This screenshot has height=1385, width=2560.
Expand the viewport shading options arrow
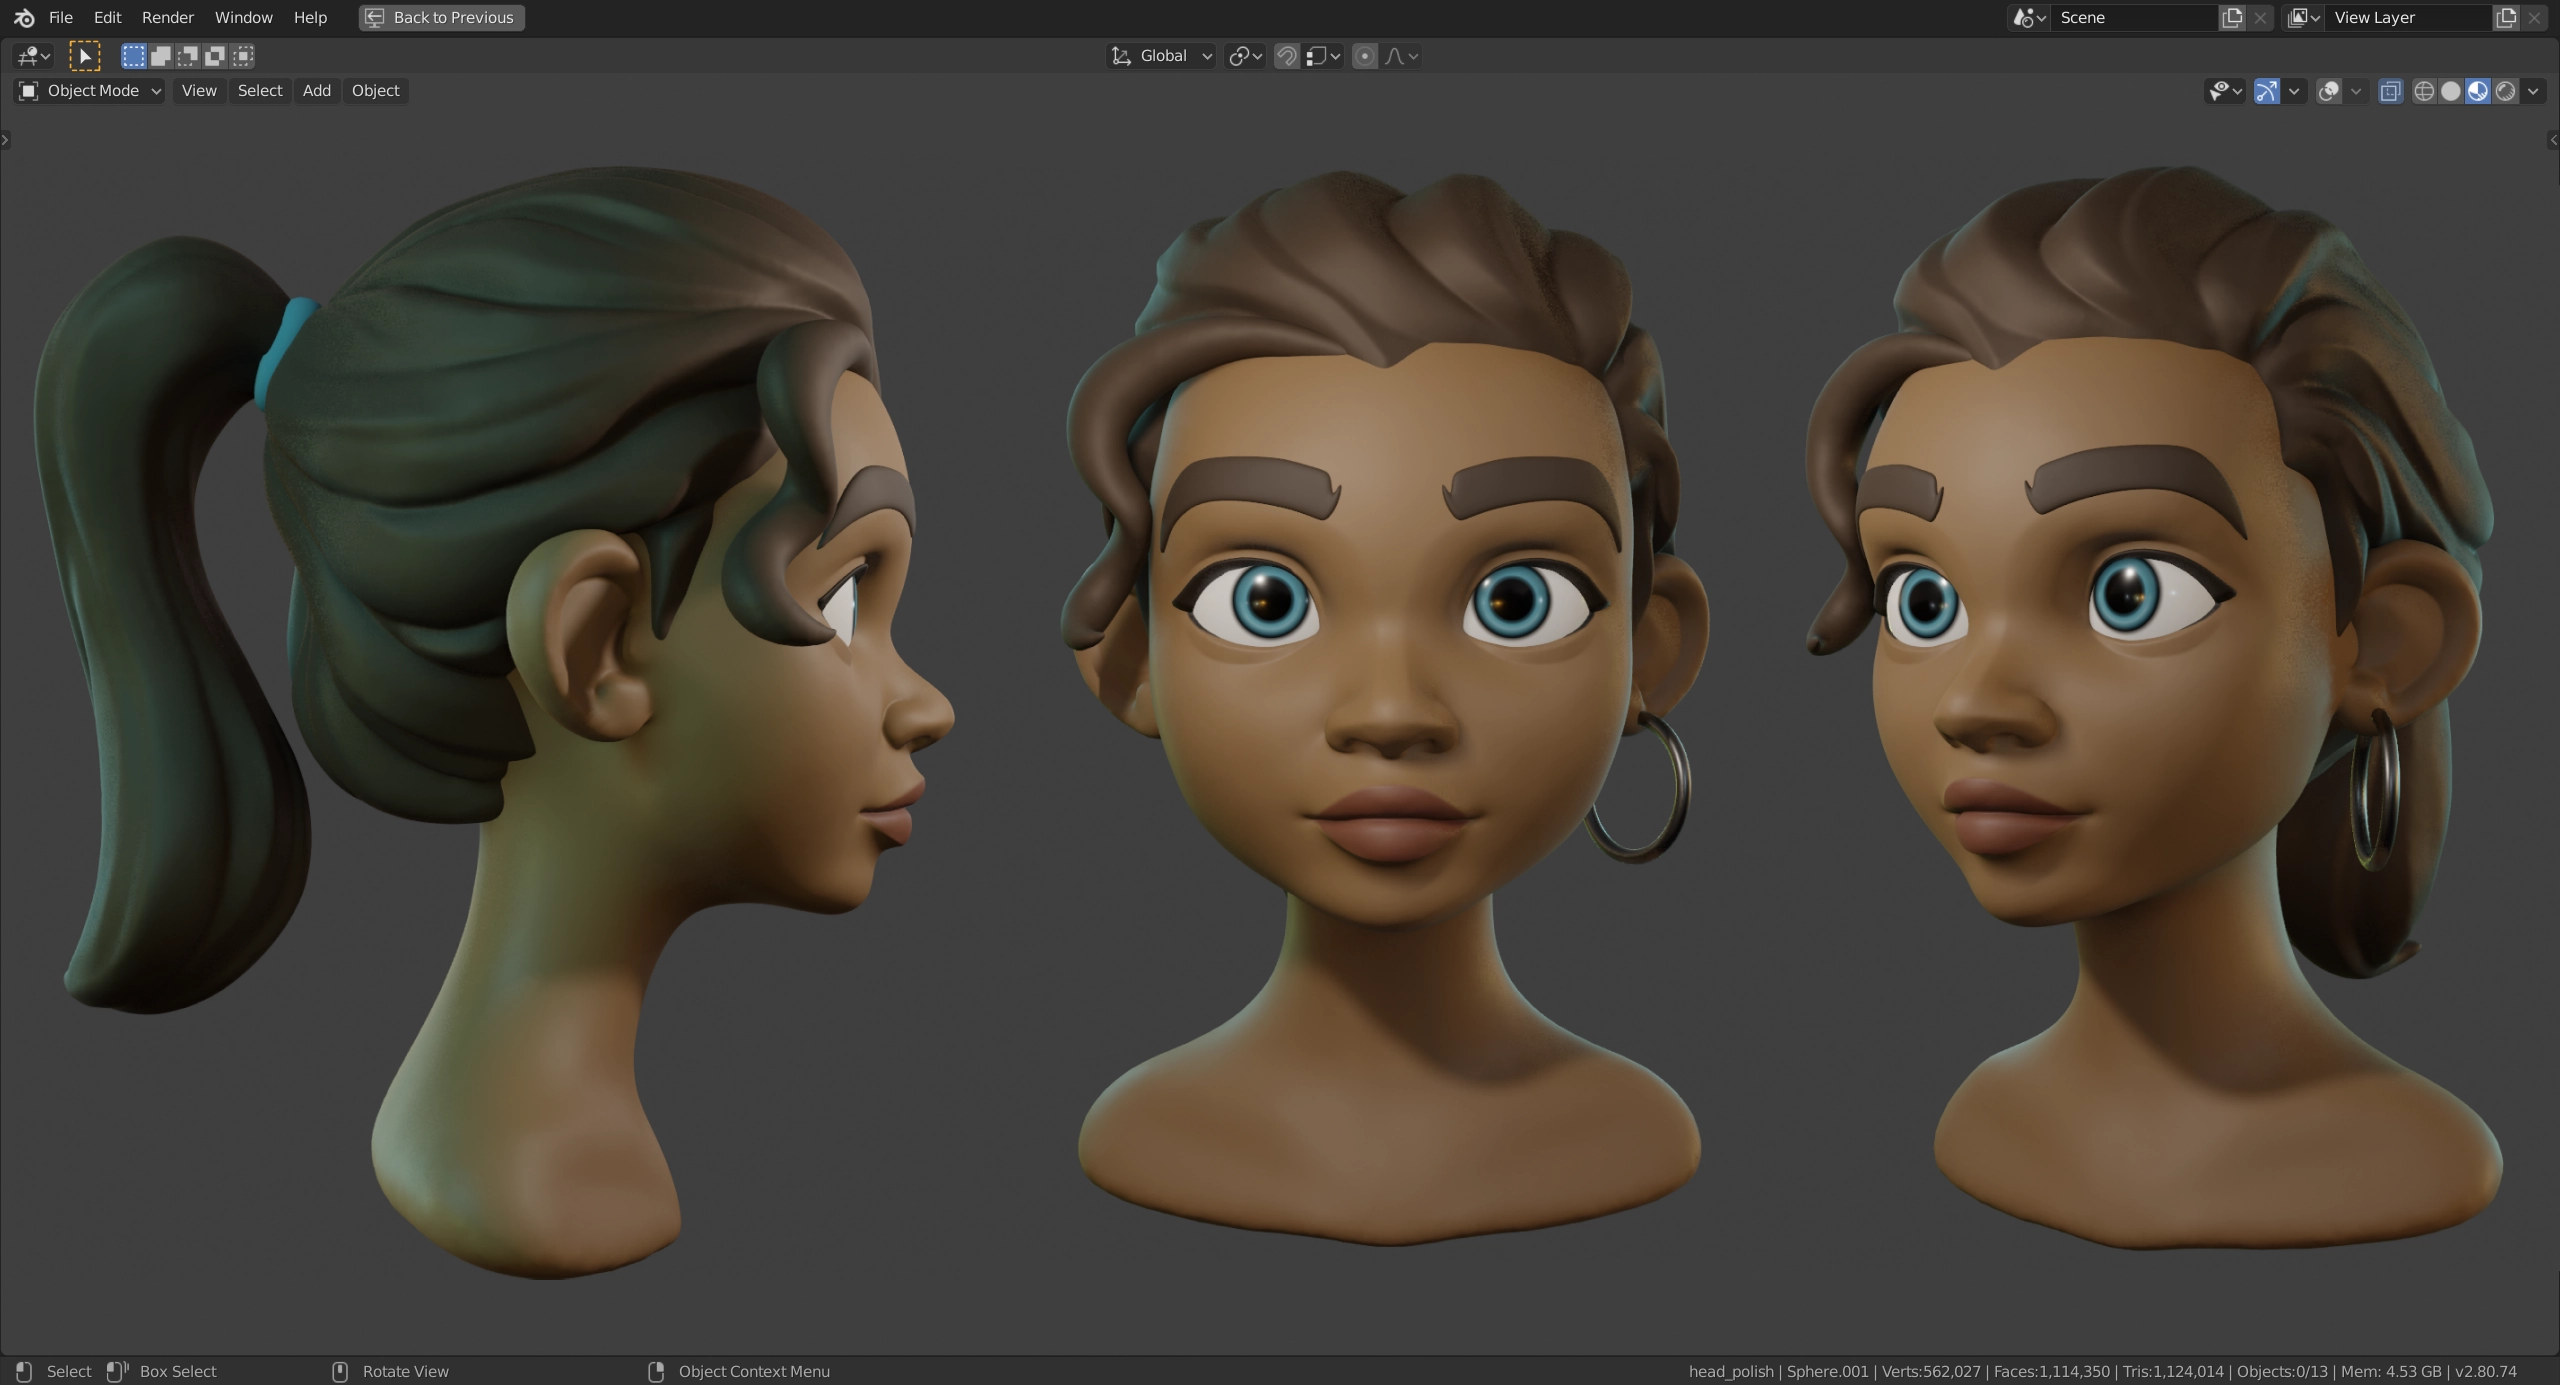click(2534, 91)
